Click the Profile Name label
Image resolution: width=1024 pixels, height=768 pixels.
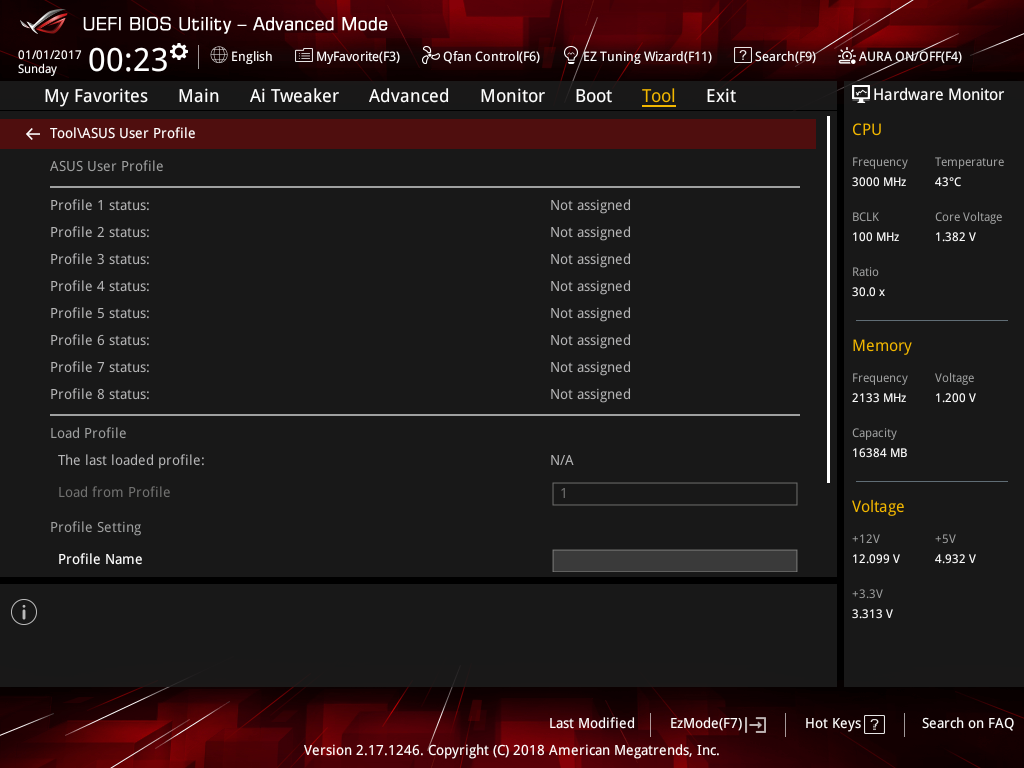pyautogui.click(x=100, y=559)
